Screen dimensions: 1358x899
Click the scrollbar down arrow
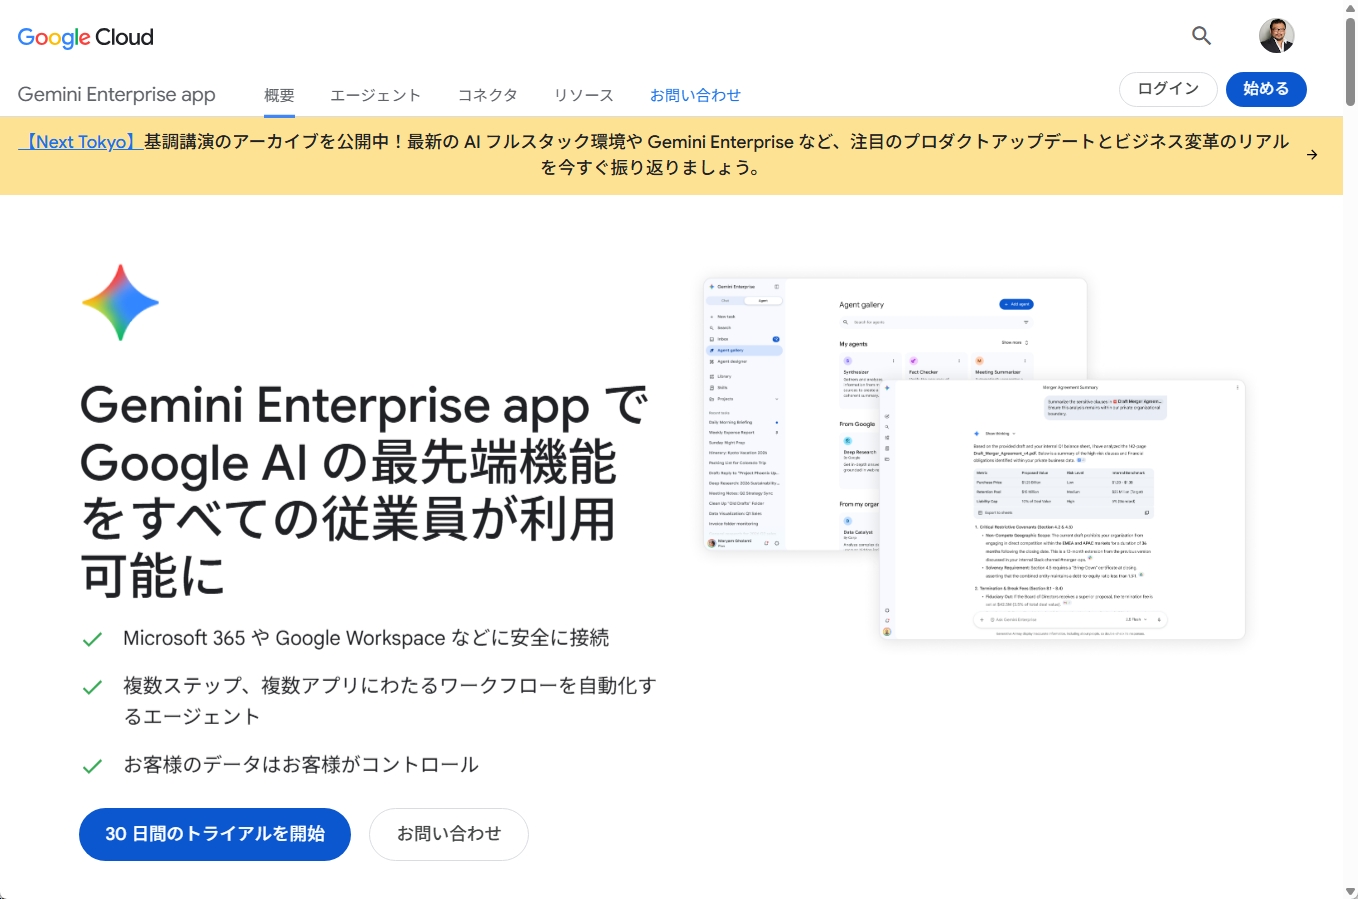[1350, 891]
